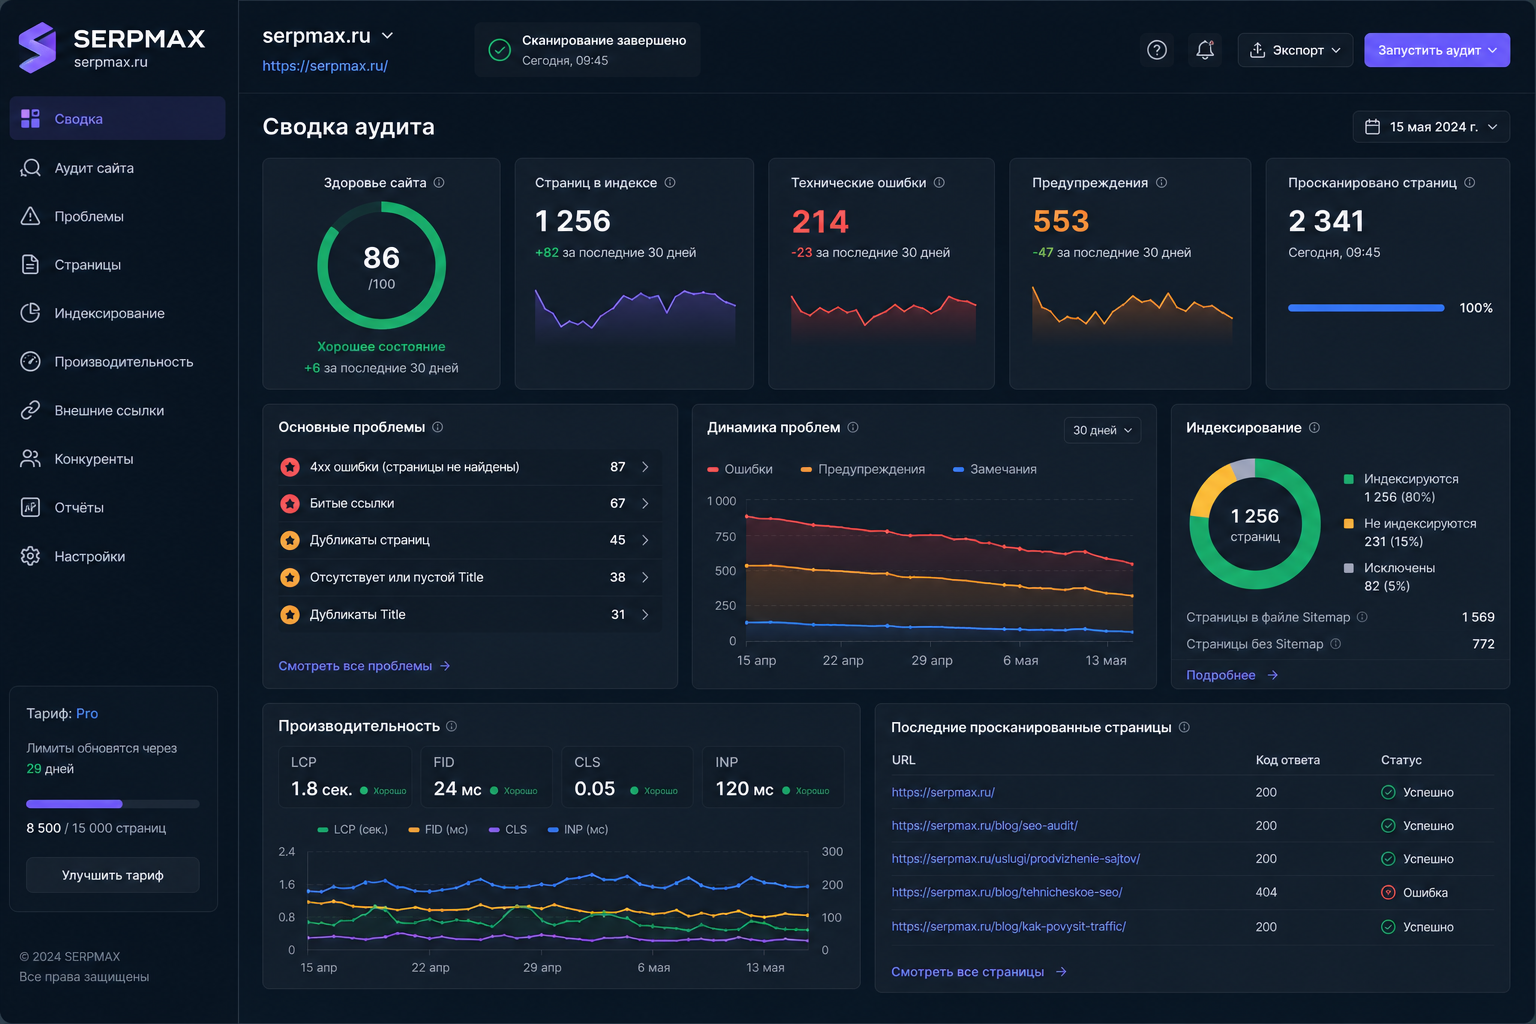Screen dimensions: 1536x1024
Task: Open Проблемы sidebar section
Action: click(x=117, y=216)
